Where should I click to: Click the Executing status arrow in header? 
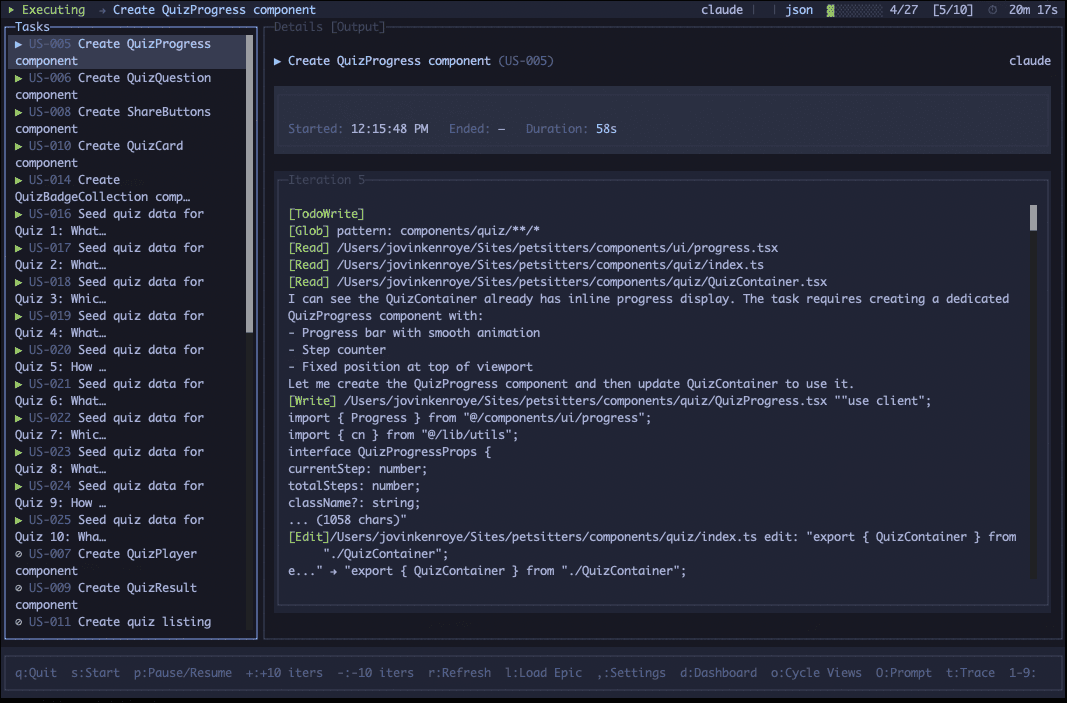pos(11,10)
